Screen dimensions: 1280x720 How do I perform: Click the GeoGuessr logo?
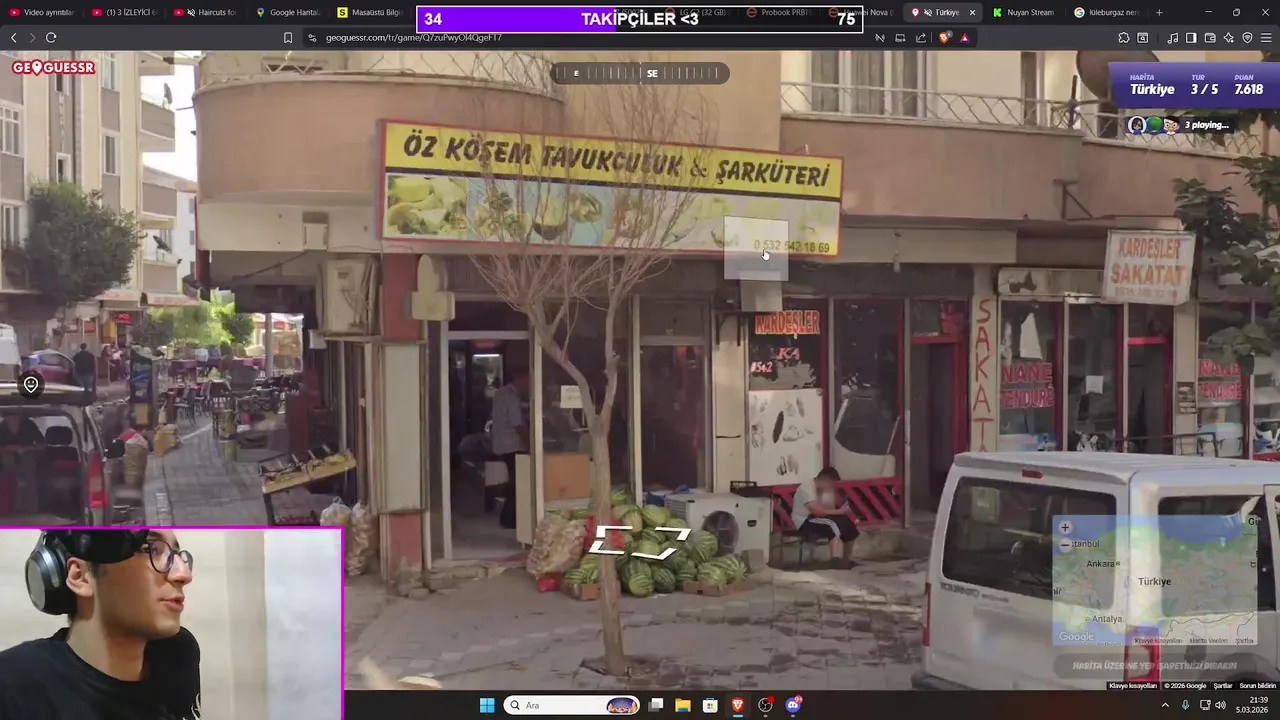coord(53,68)
